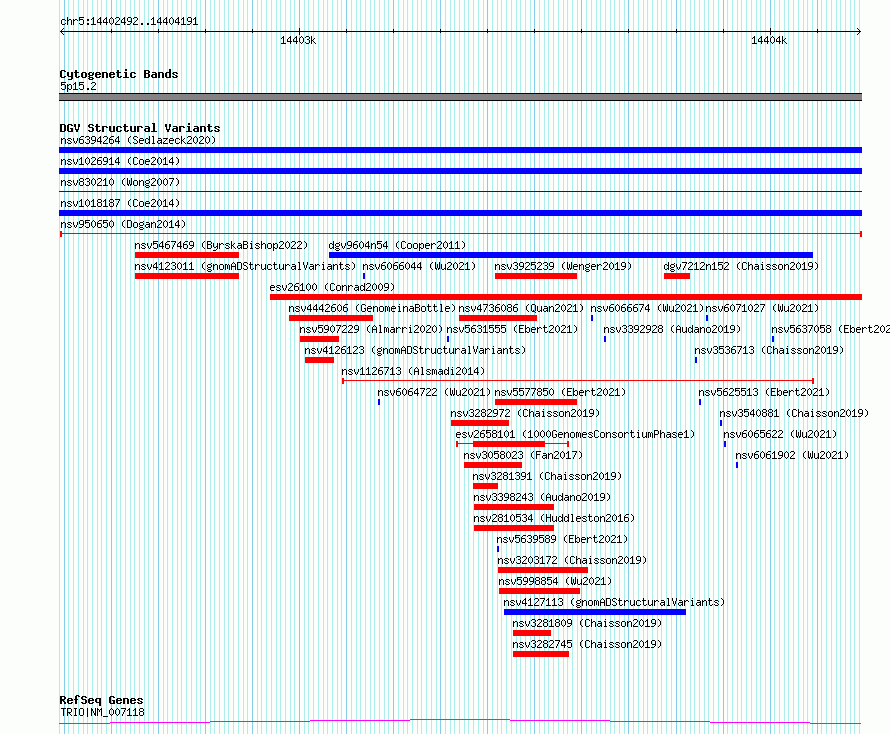Open the nsv5907229 (Almarri2020) variant
Image resolution: width=890 pixels, height=734 pixels.
click(371, 329)
